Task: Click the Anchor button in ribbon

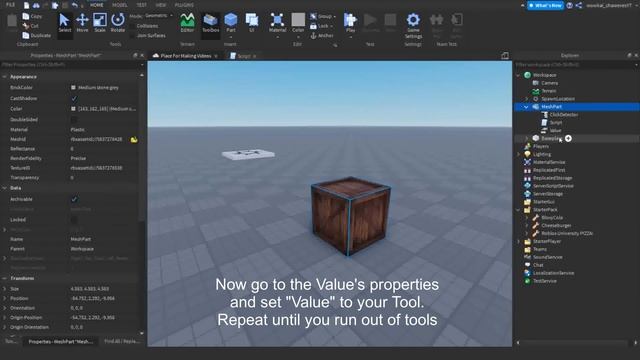Action: [322, 36]
